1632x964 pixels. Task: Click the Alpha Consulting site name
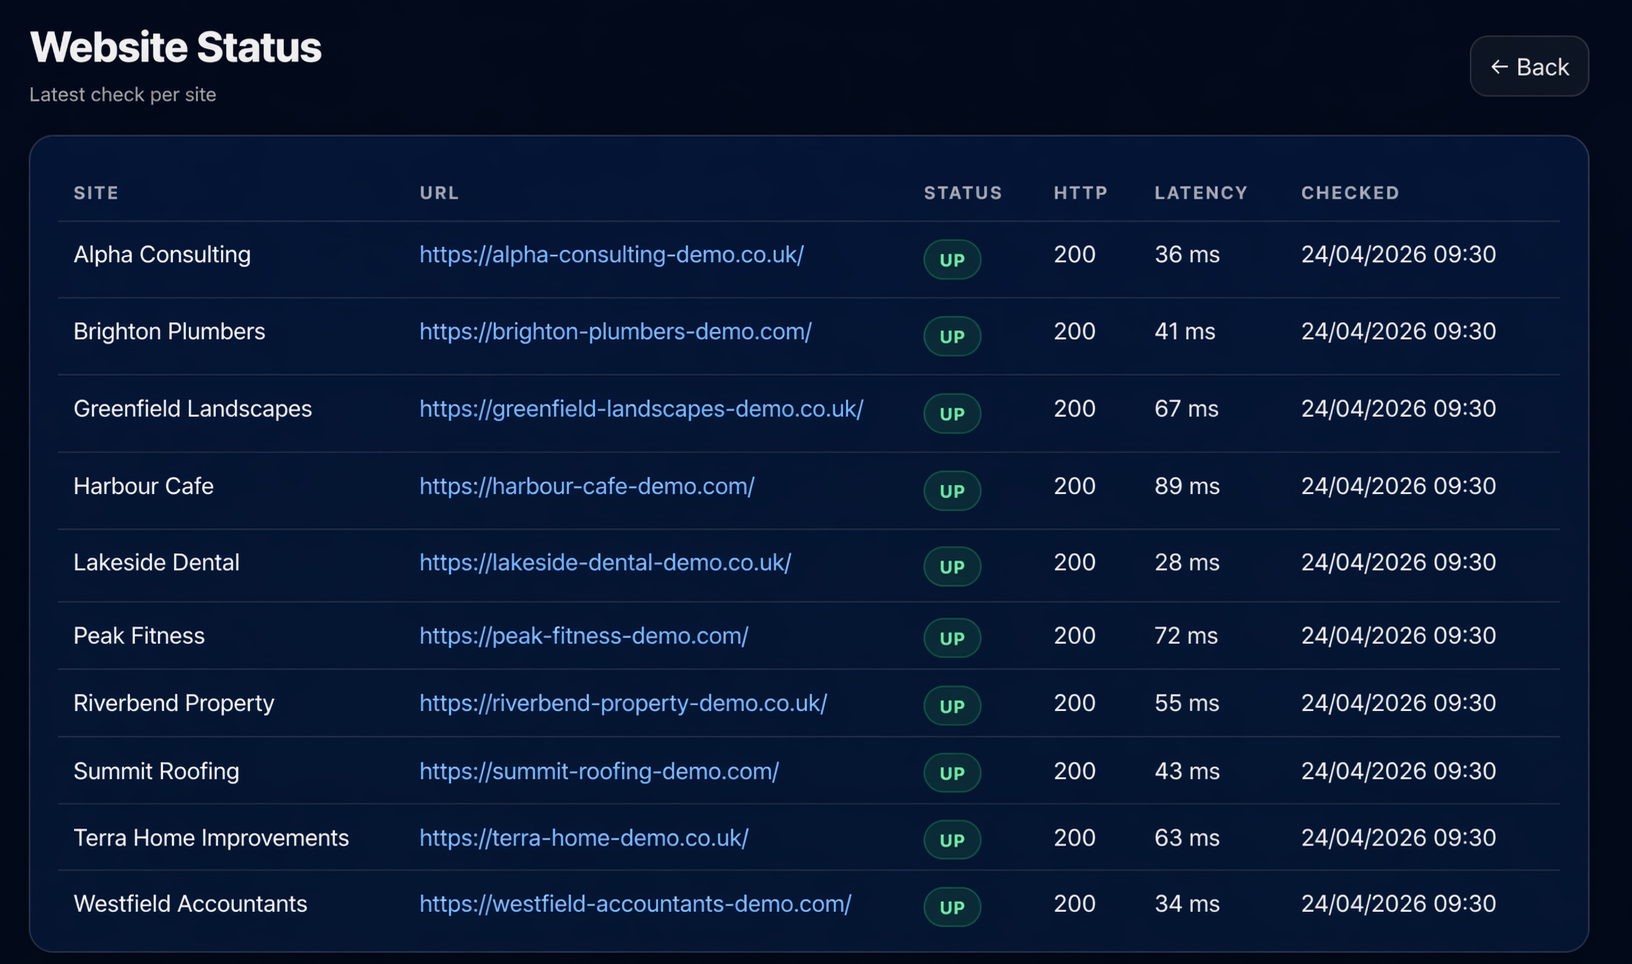click(x=162, y=255)
